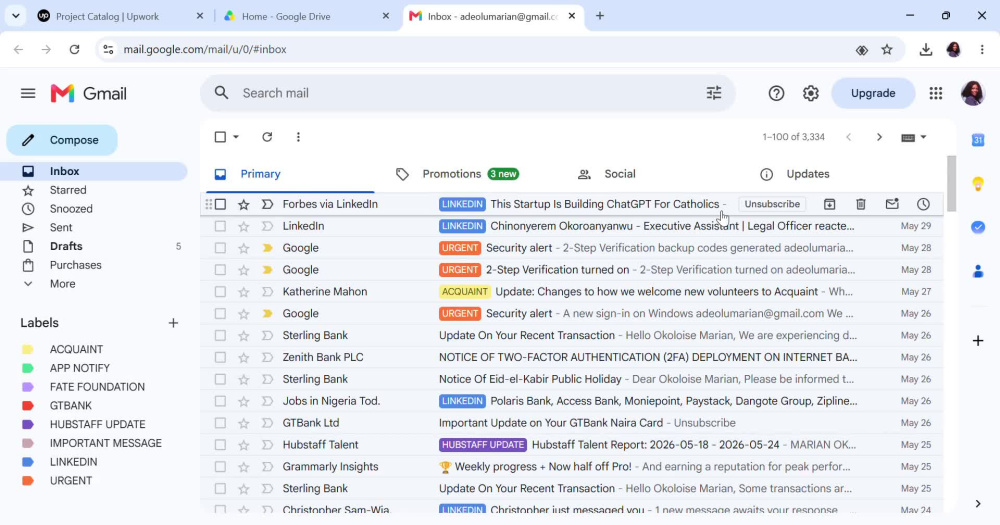Delete the Forbes via LinkedIn email

[860, 204]
